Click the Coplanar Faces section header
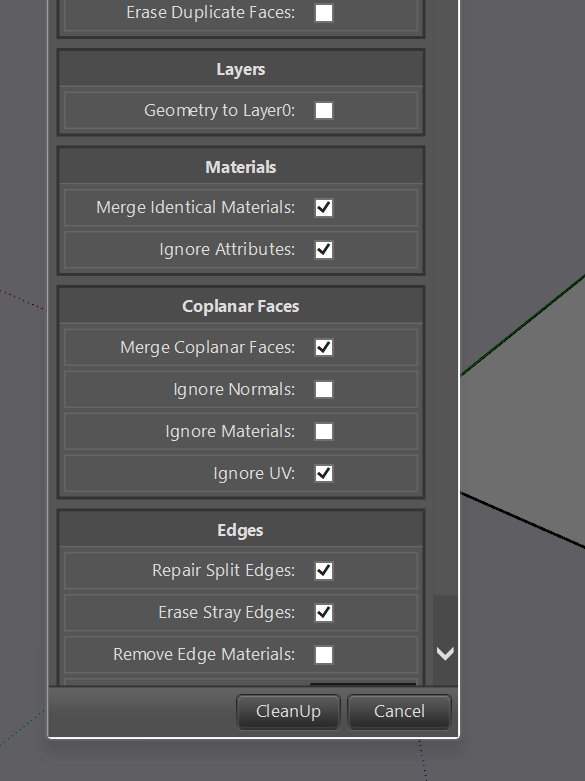Viewport: 585px width, 781px height. [x=241, y=306]
